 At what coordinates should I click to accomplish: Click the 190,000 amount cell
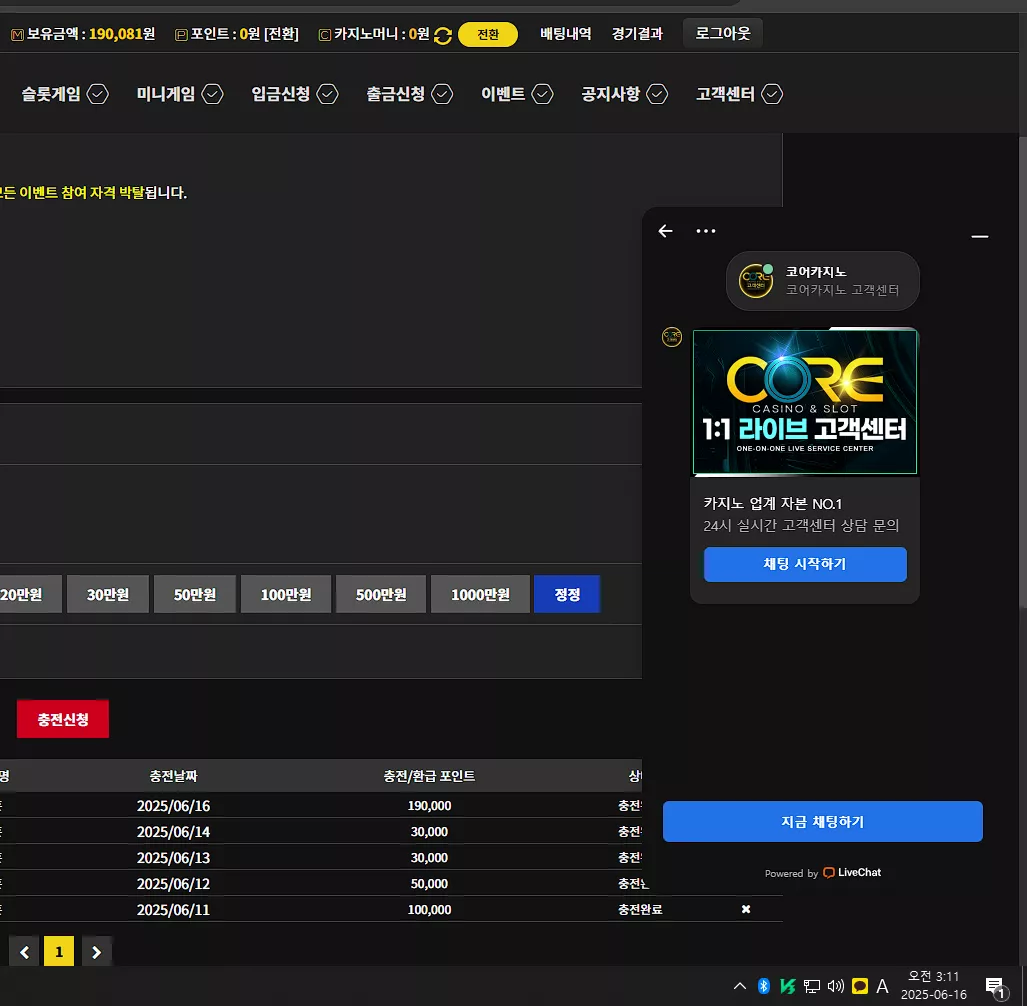pyautogui.click(x=430, y=806)
